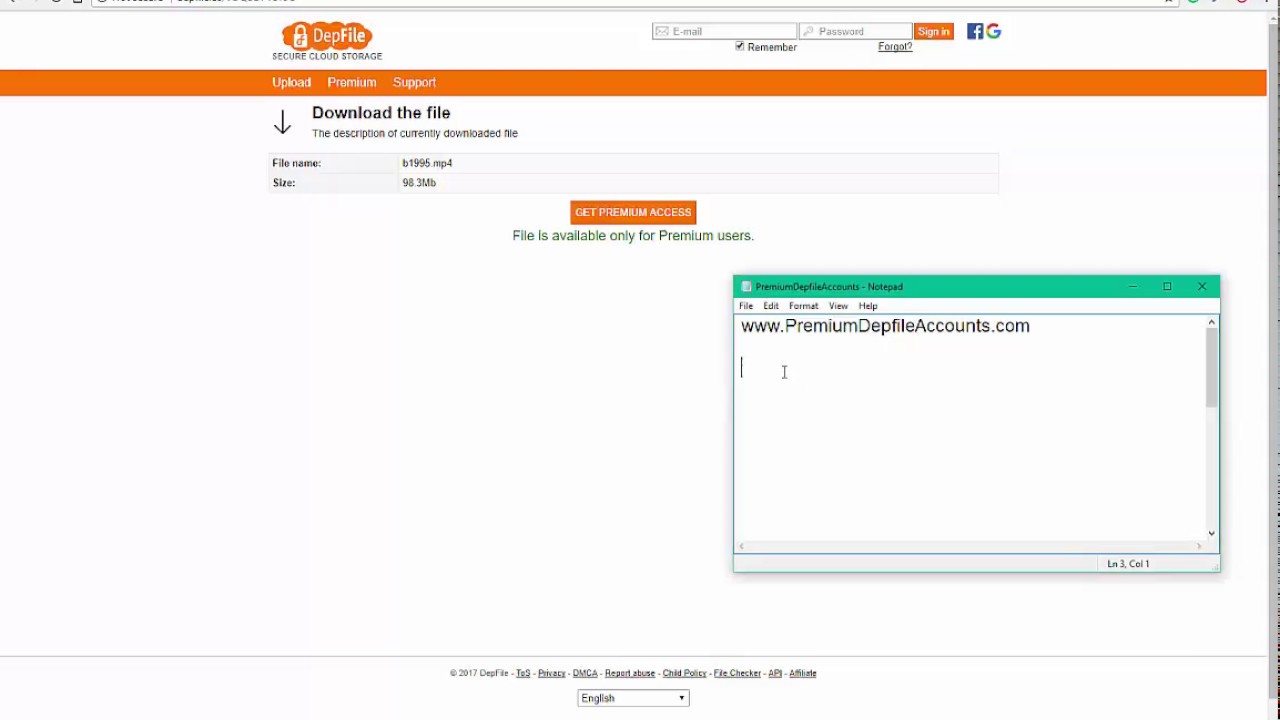This screenshot has height=720, width=1280.
Task: Open the File Checker link
Action: [x=737, y=673]
